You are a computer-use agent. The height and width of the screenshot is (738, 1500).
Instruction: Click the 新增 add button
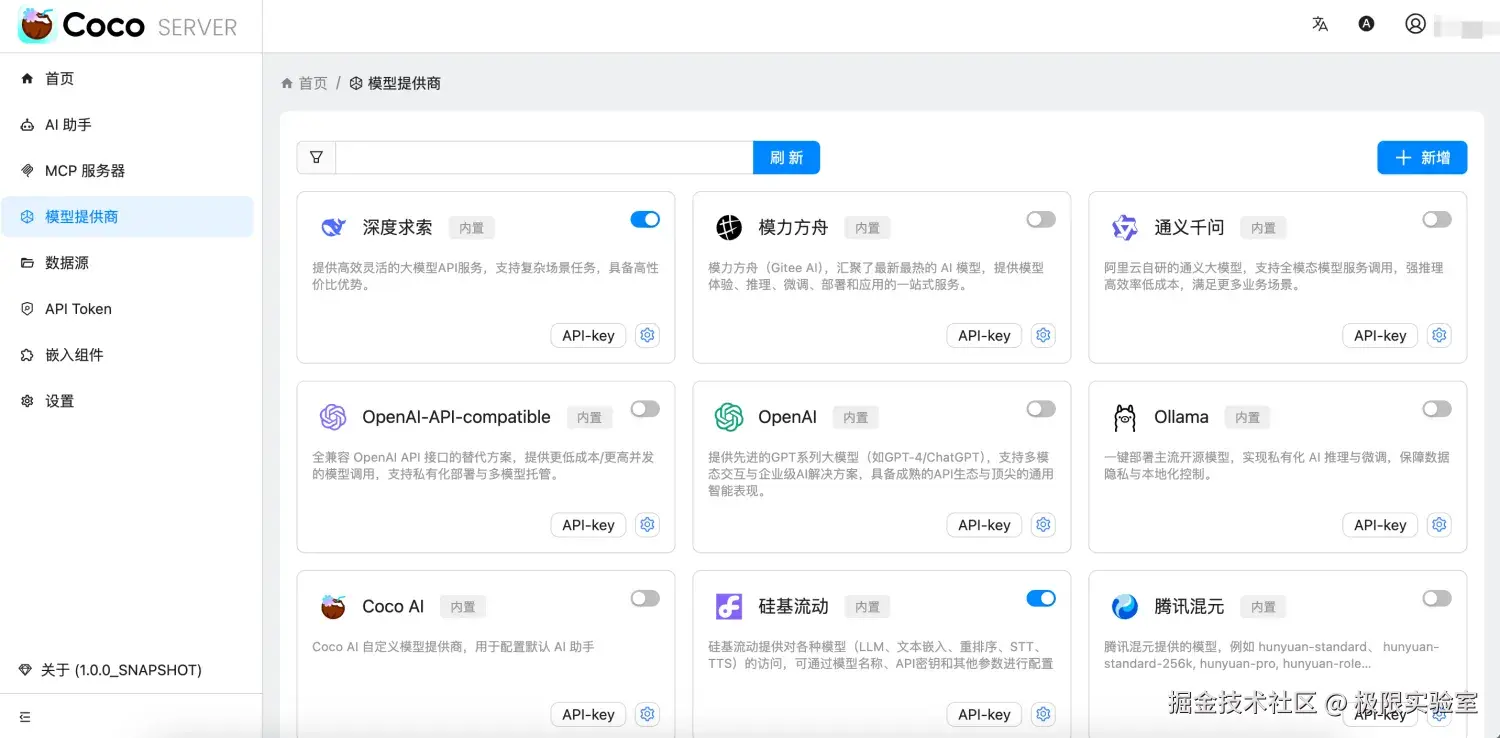(x=1422, y=157)
